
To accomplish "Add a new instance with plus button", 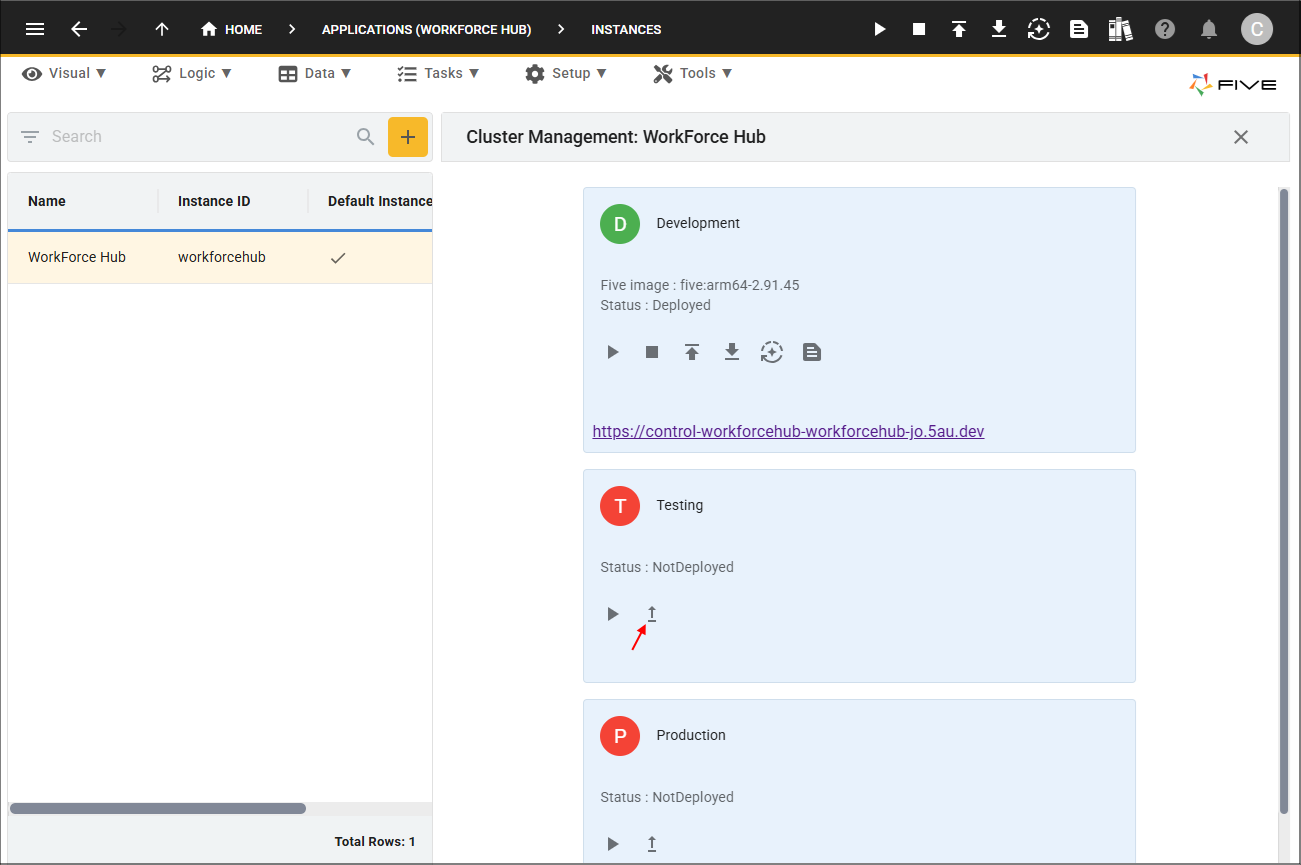I will coord(408,137).
